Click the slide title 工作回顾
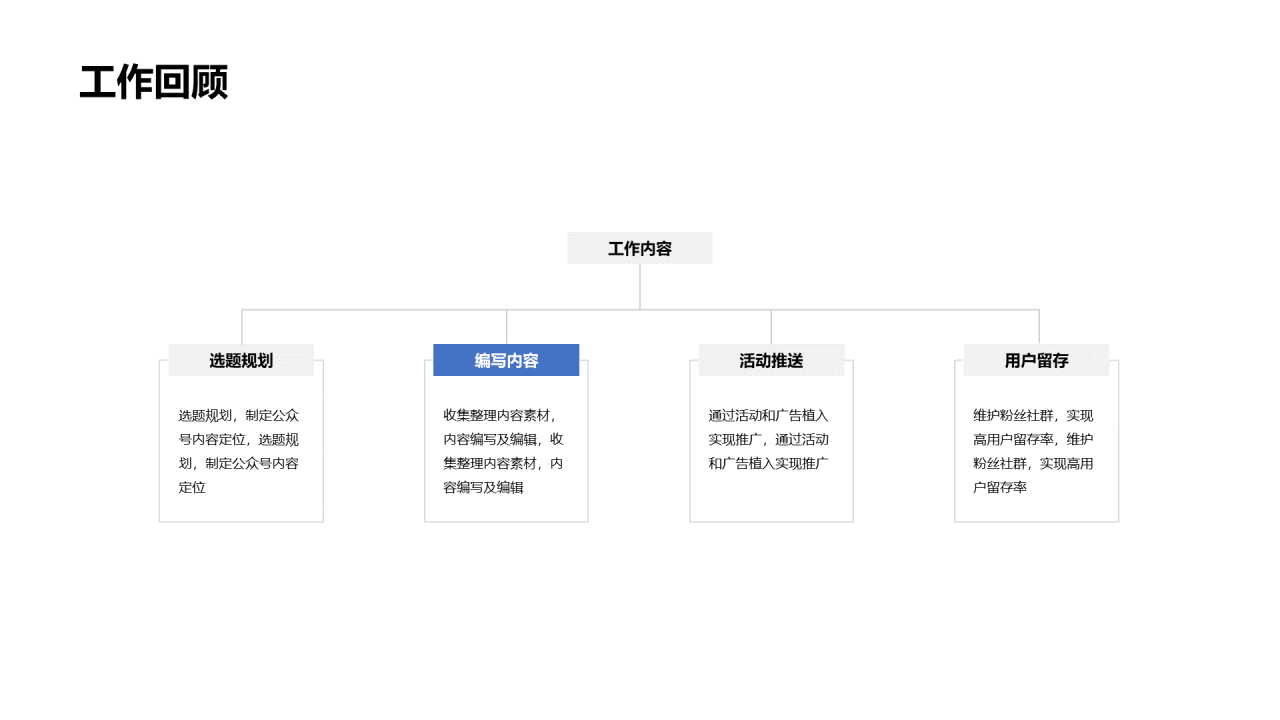This screenshot has width=1280, height=720. pyautogui.click(x=155, y=84)
